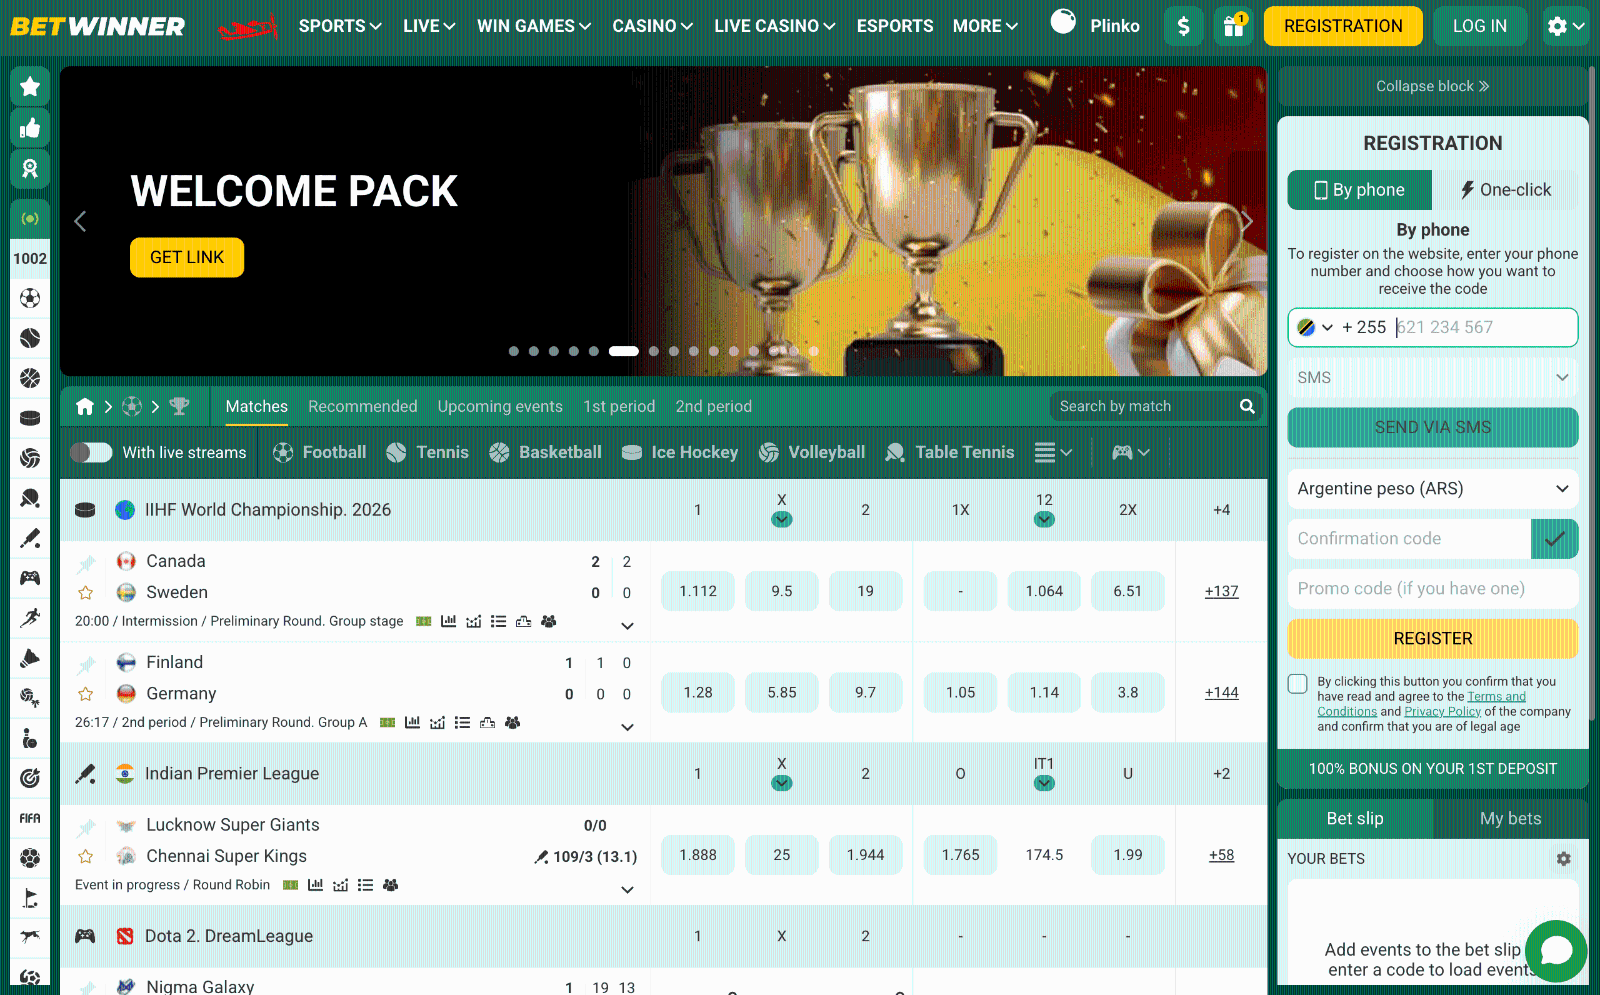Select the esports gamepad sidebar icon
The width and height of the screenshot is (1600, 995).
point(30,578)
